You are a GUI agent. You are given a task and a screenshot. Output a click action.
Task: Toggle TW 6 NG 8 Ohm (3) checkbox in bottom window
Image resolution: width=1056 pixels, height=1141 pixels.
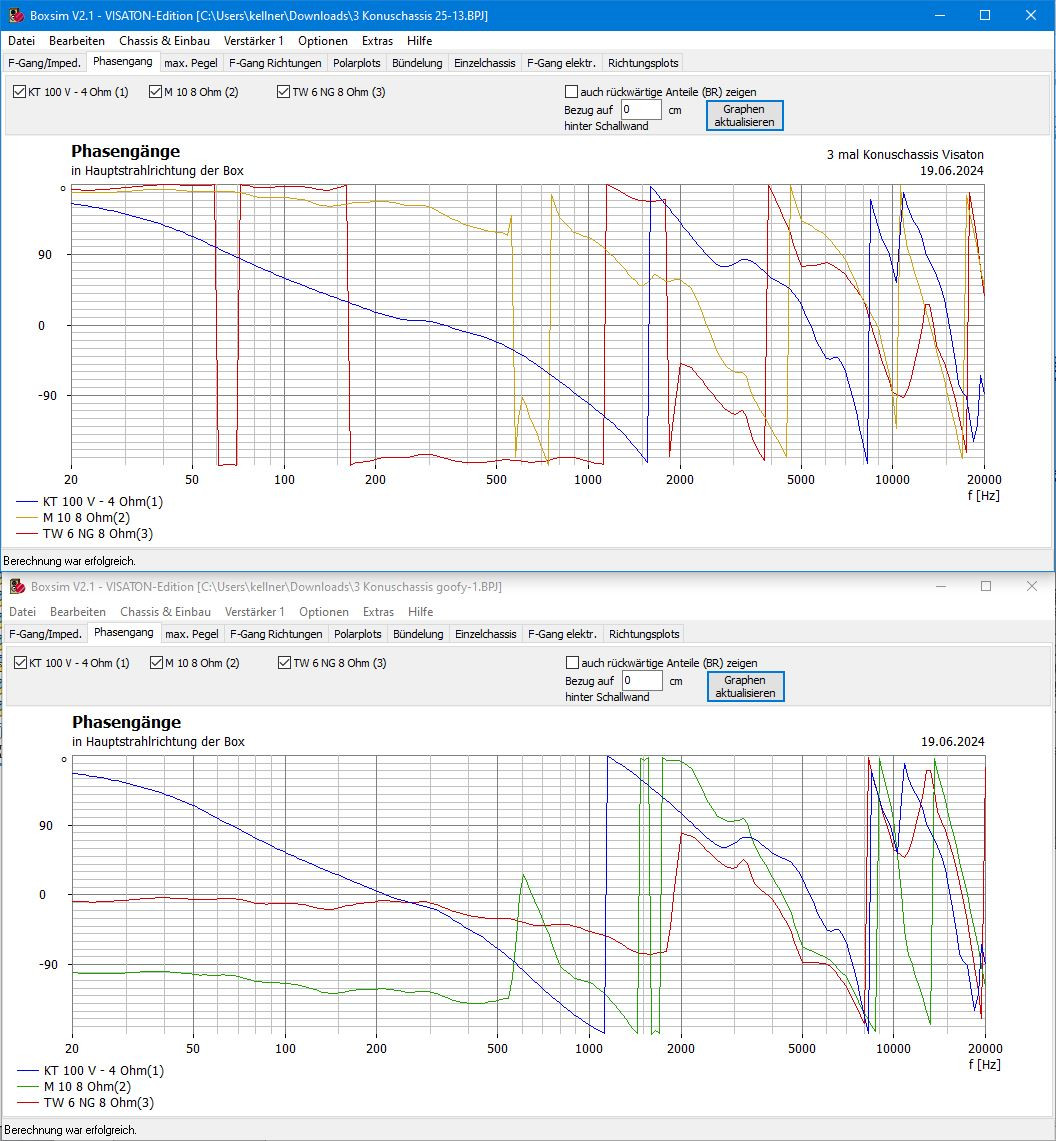tap(284, 663)
